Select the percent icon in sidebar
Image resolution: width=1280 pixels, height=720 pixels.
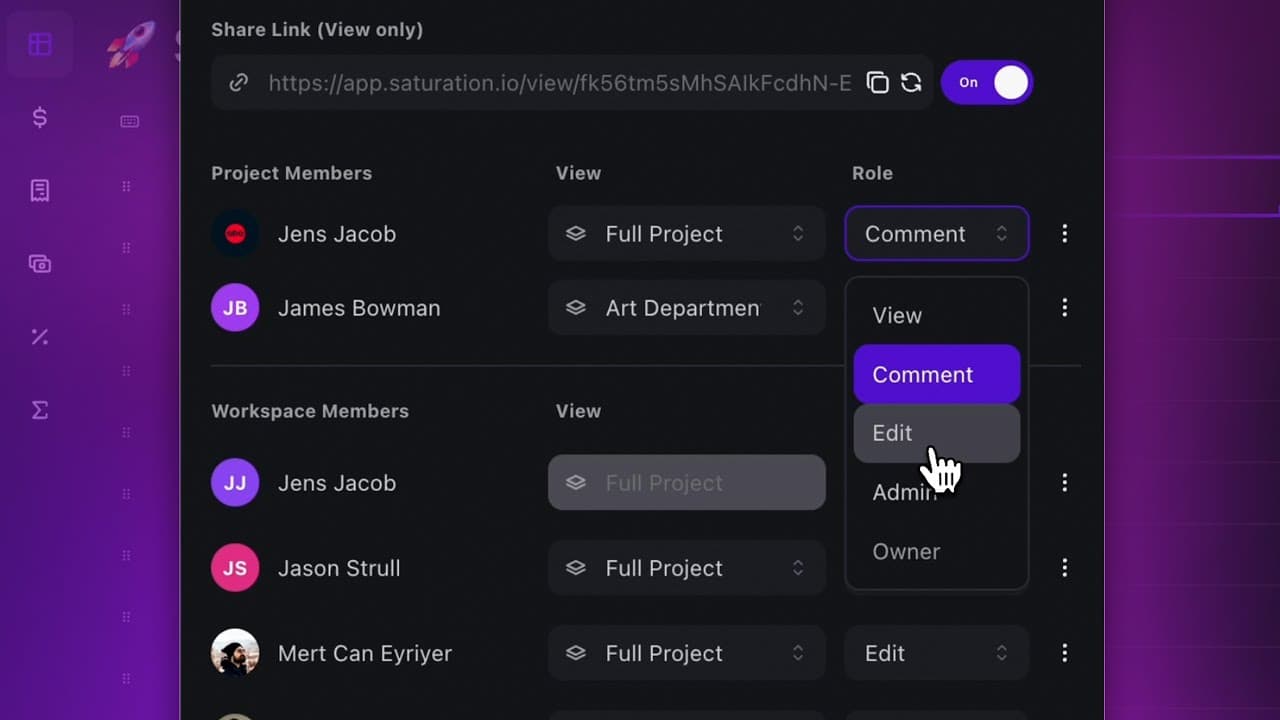point(40,337)
